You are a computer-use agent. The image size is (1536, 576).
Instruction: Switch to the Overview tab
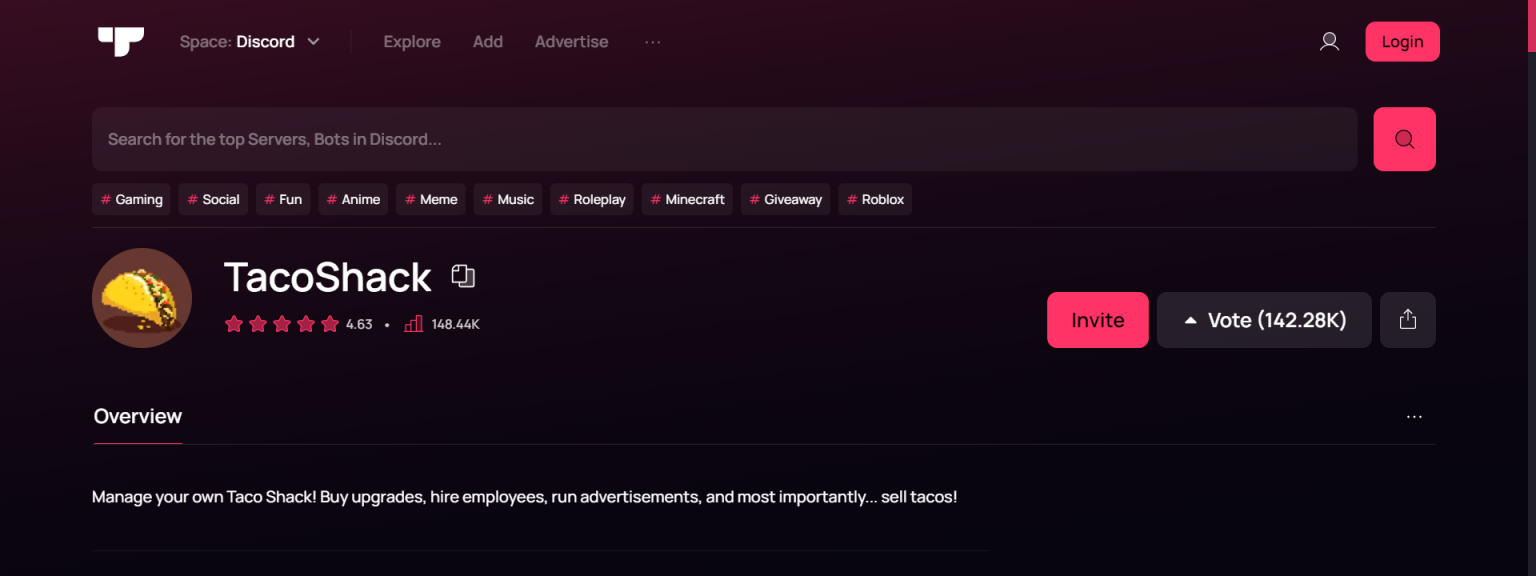point(137,416)
